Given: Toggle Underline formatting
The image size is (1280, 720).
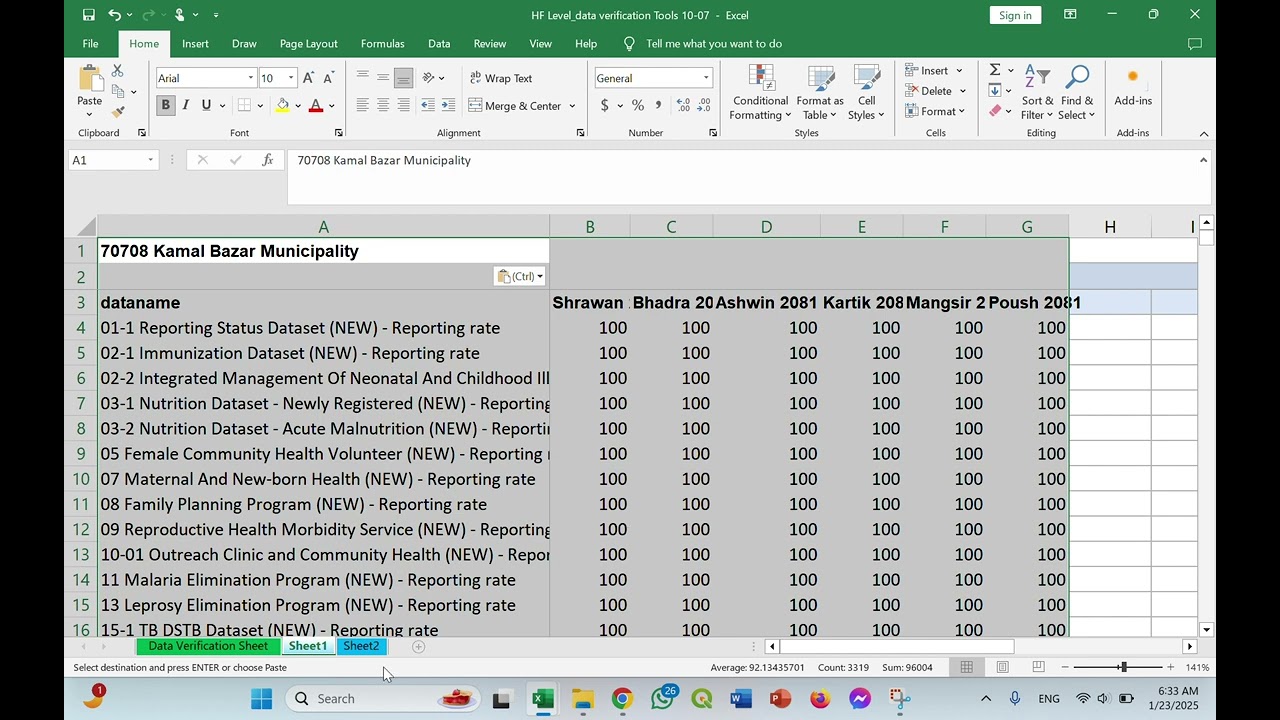Looking at the screenshot, I should pos(206,105).
